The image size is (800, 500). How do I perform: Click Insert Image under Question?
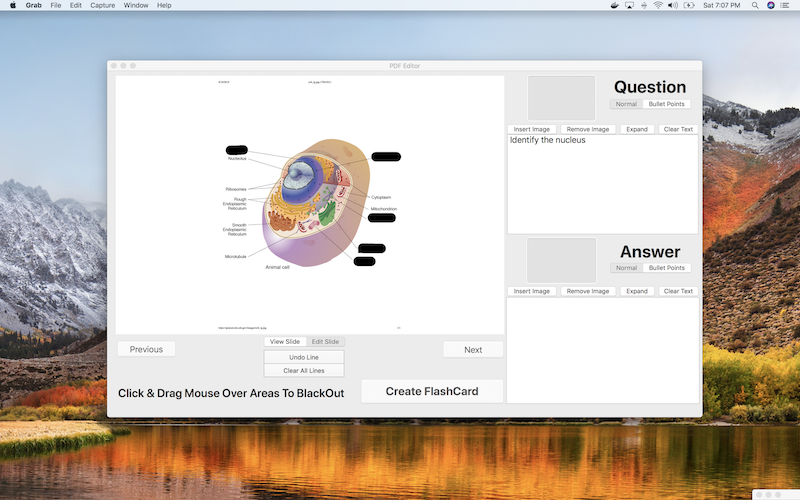coord(532,129)
